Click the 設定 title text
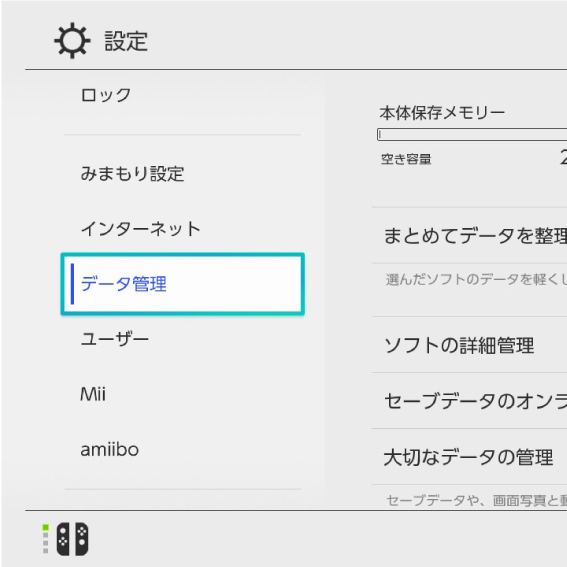This screenshot has width=567, height=567. [x=126, y=41]
